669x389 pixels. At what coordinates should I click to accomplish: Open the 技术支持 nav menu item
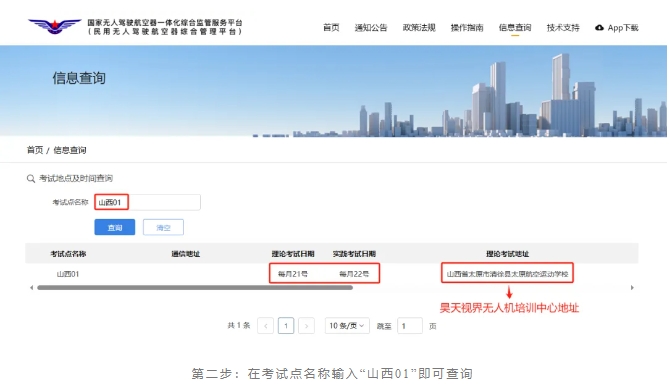(563, 28)
